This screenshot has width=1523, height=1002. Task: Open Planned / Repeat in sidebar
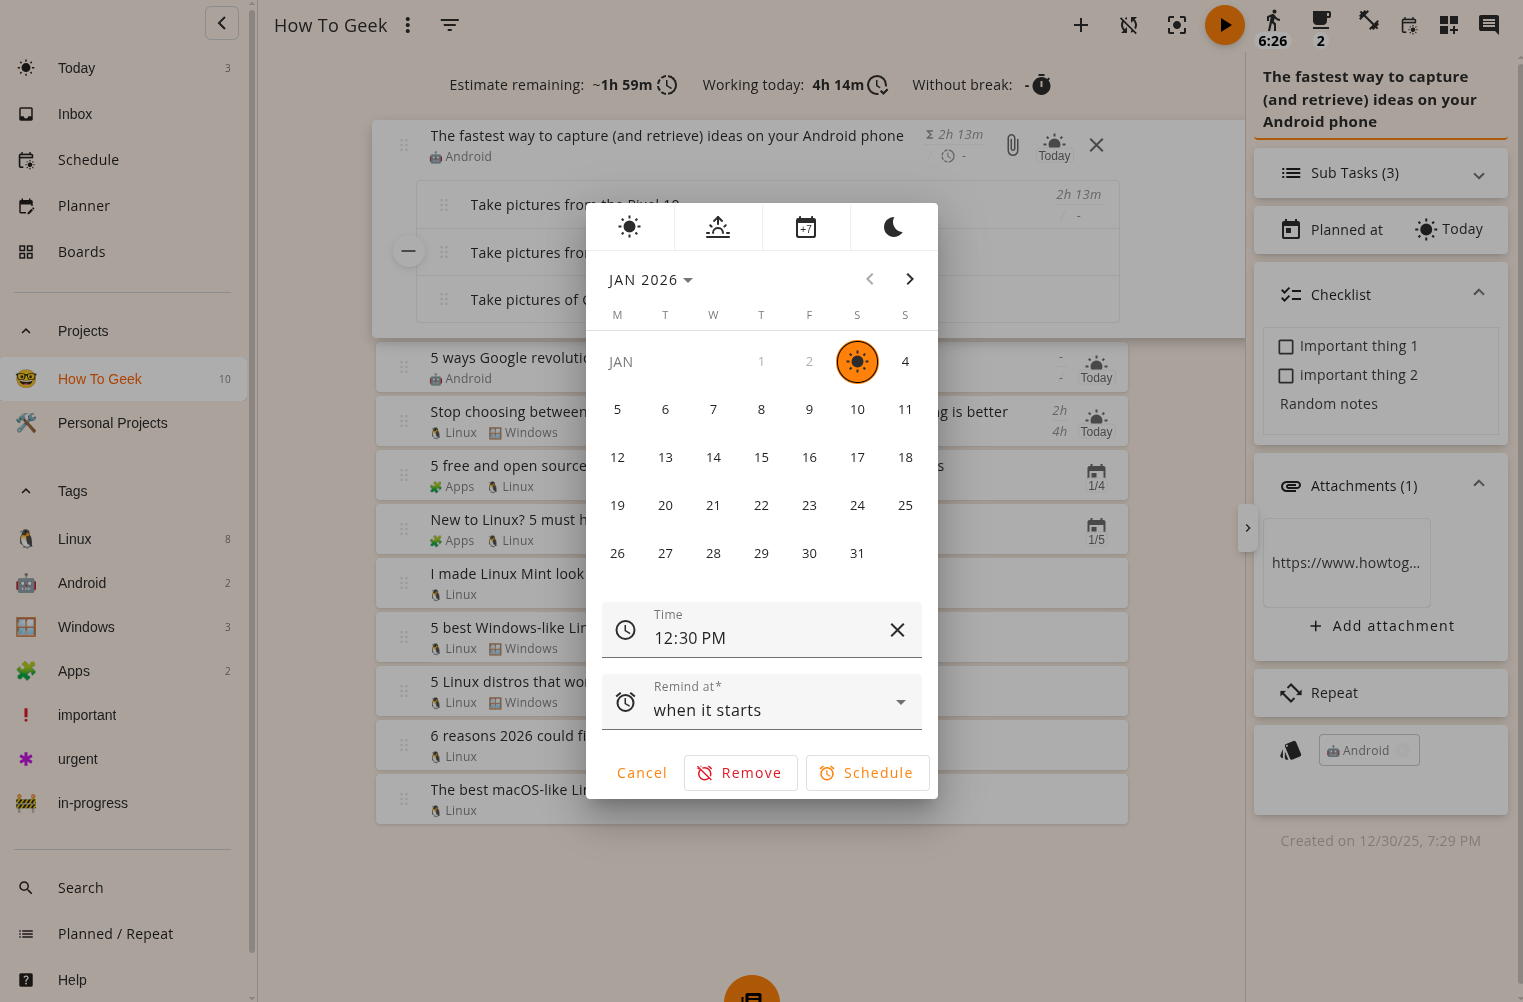(124, 934)
